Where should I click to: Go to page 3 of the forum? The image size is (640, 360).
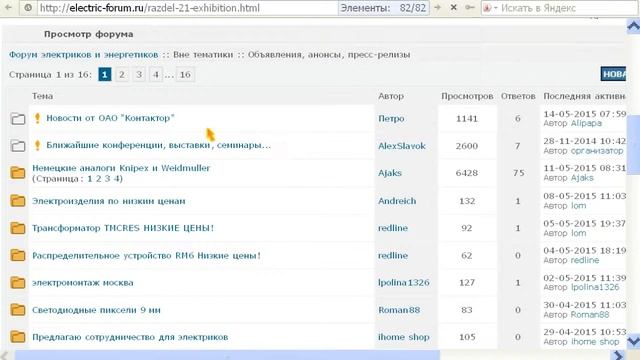pos(139,75)
